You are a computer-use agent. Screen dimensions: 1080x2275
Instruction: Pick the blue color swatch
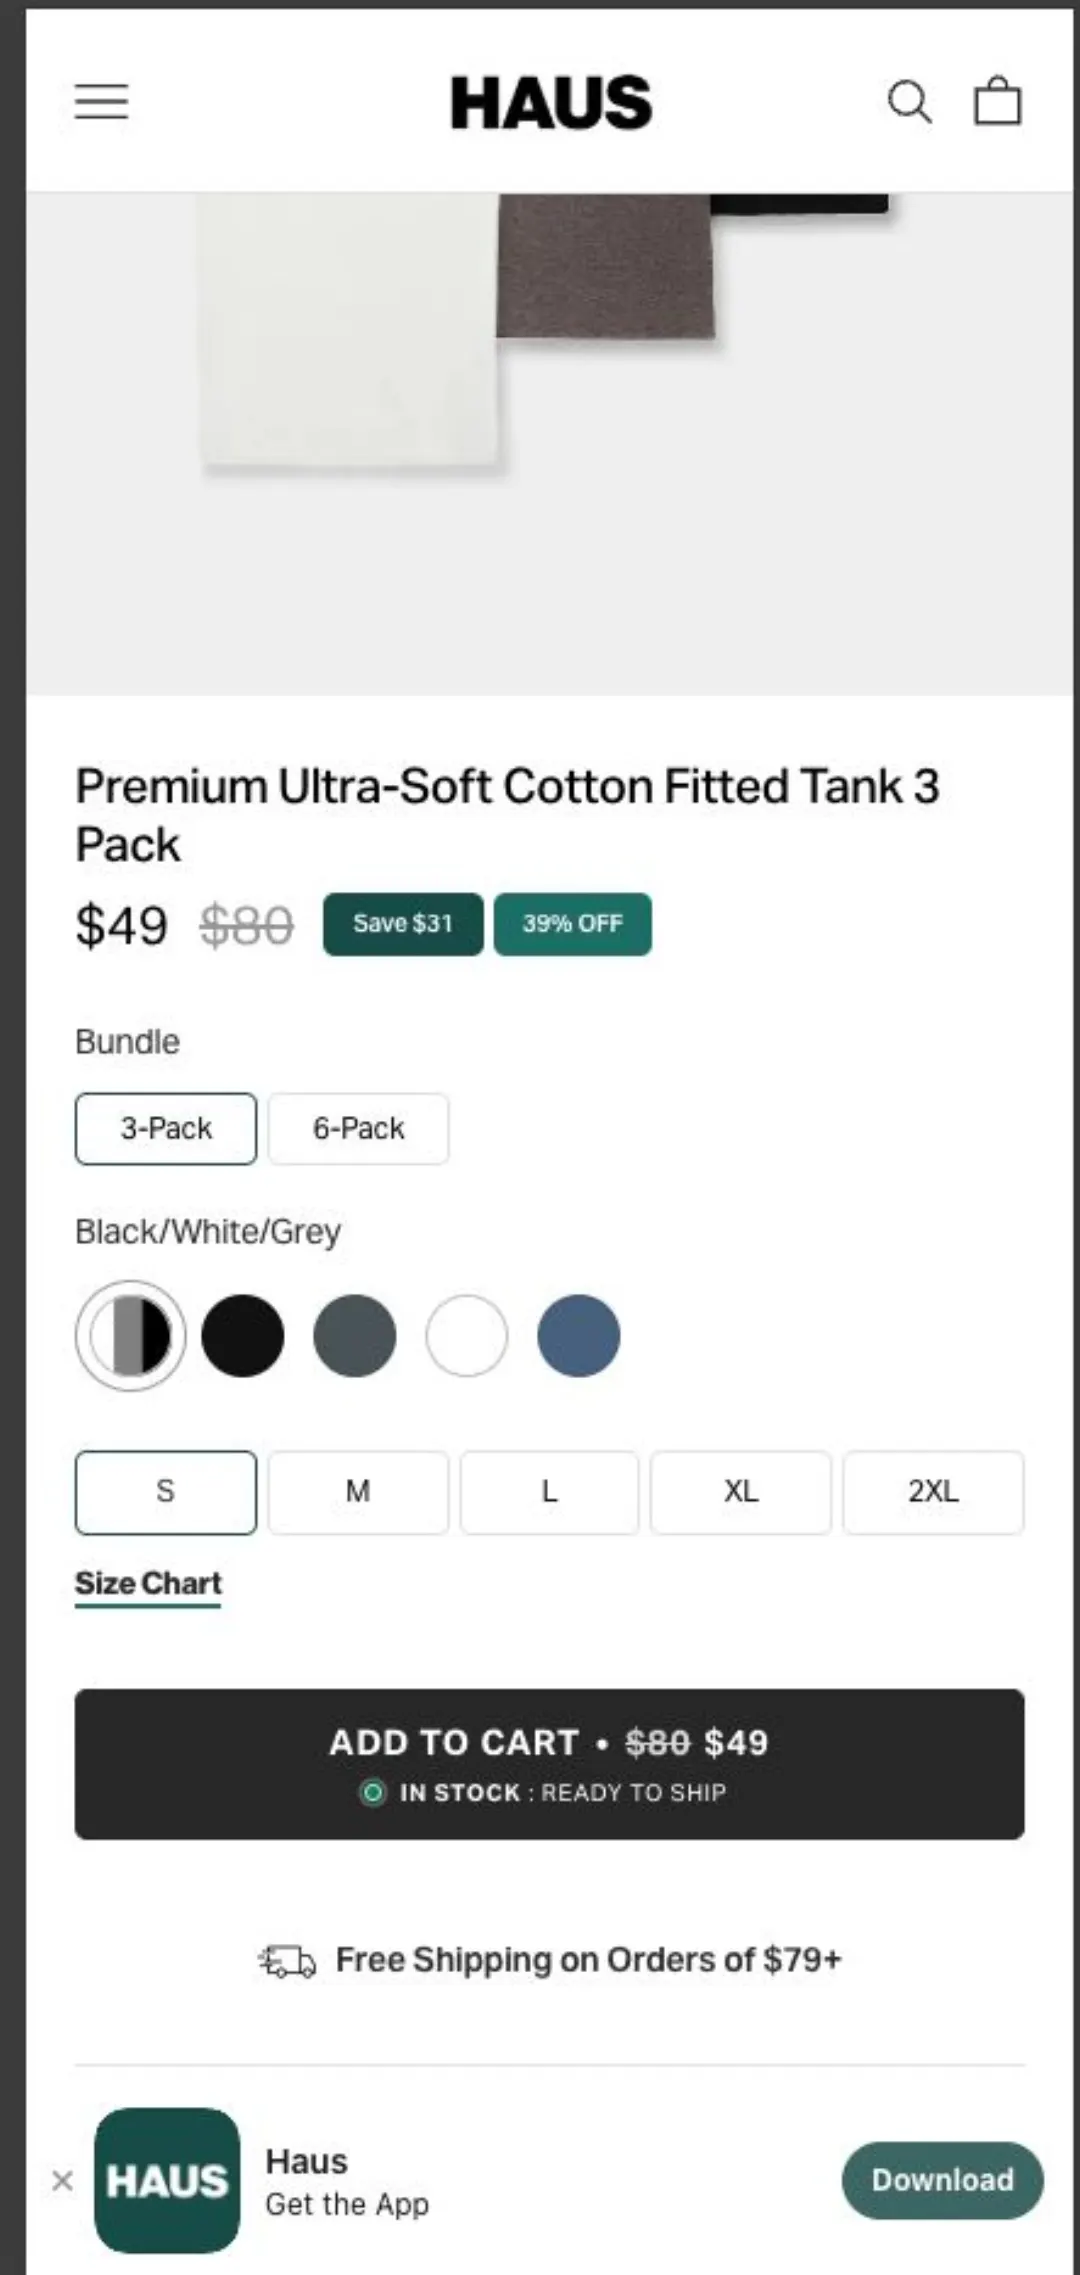pos(579,1336)
